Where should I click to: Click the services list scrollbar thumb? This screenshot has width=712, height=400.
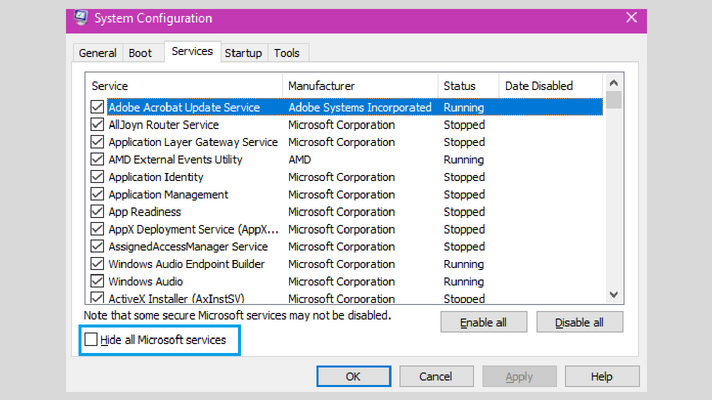pyautogui.click(x=613, y=100)
